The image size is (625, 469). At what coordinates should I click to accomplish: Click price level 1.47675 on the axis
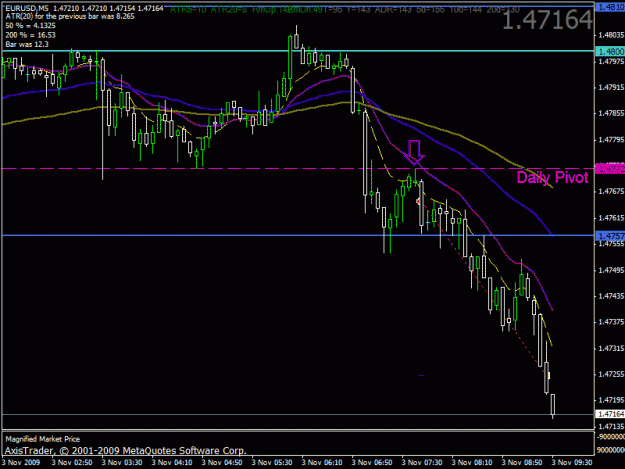(611, 191)
